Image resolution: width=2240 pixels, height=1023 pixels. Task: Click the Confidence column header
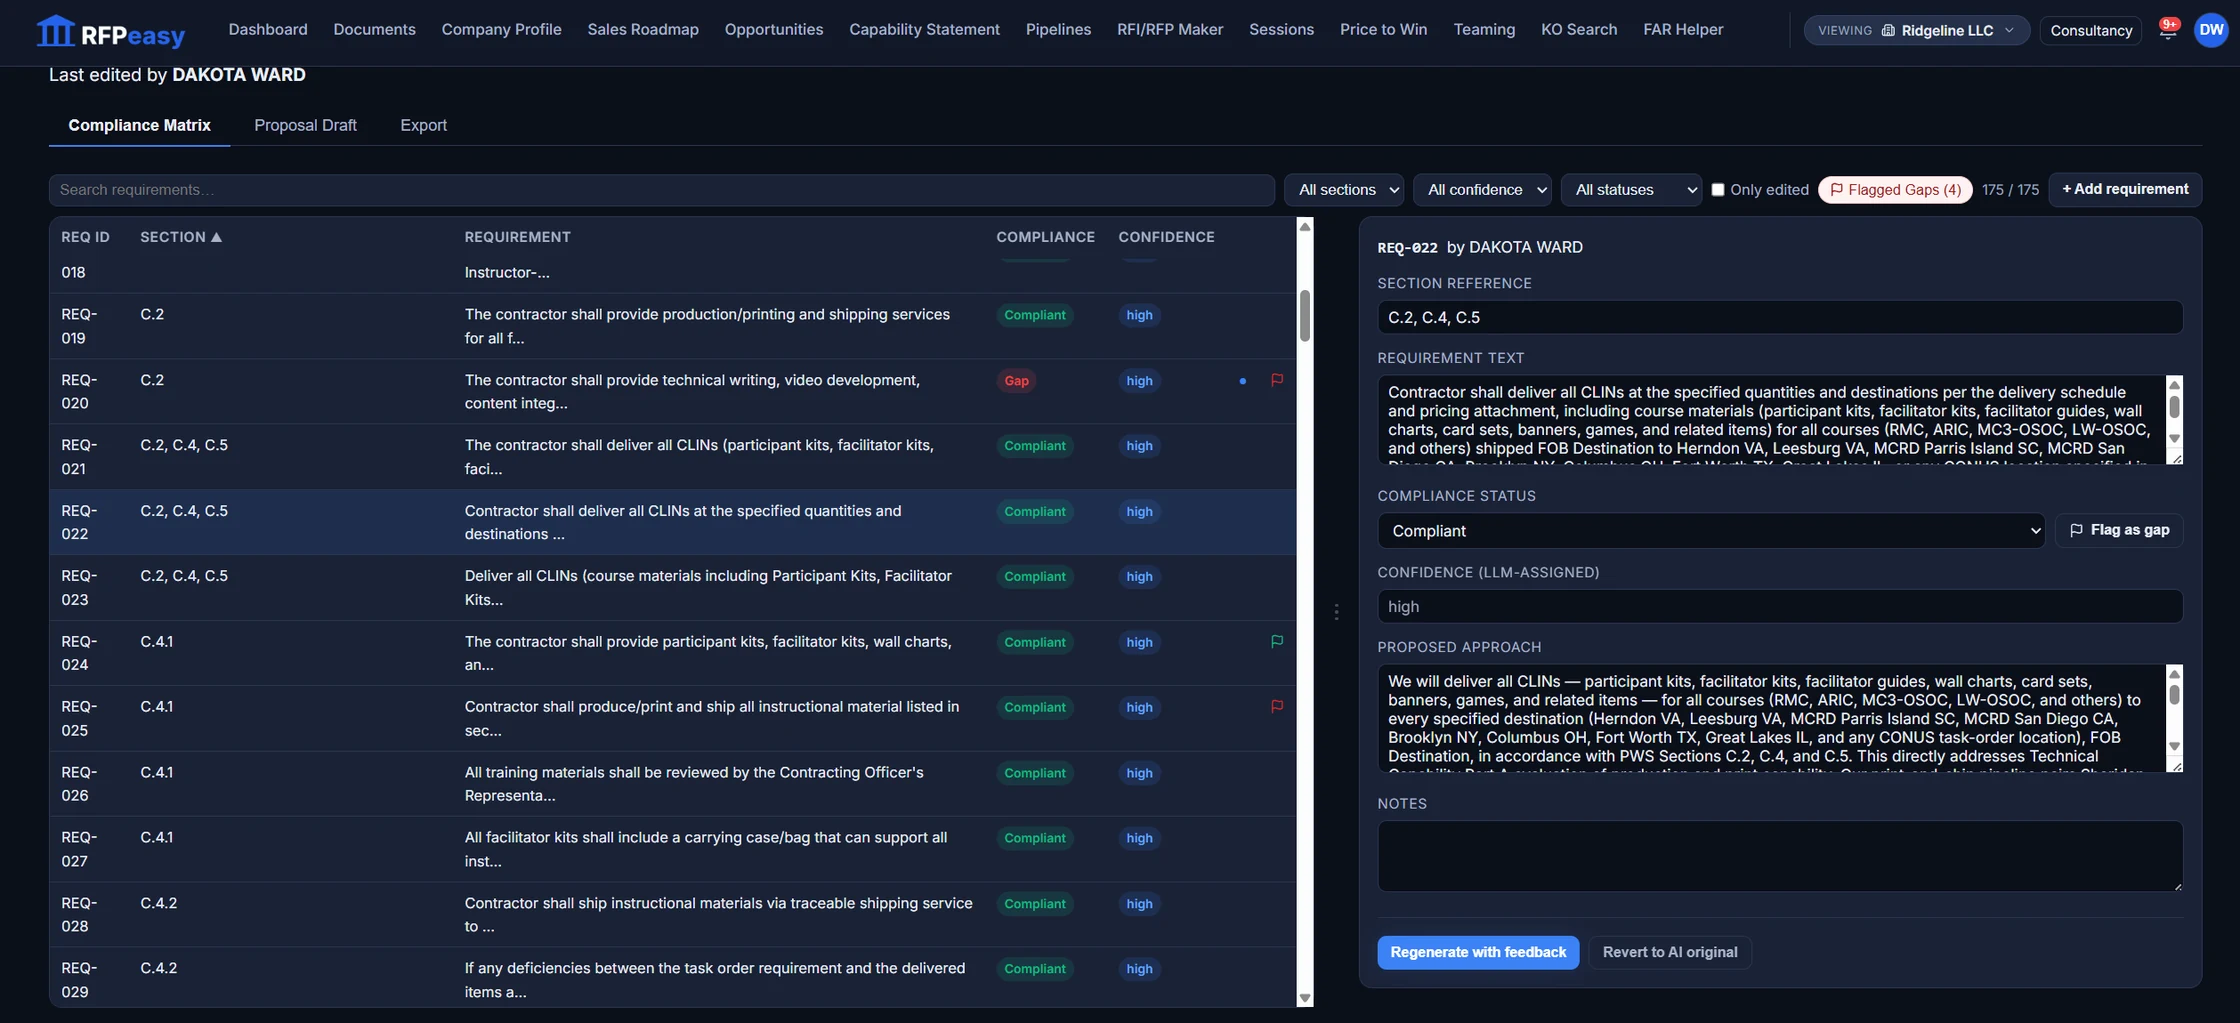1166,237
